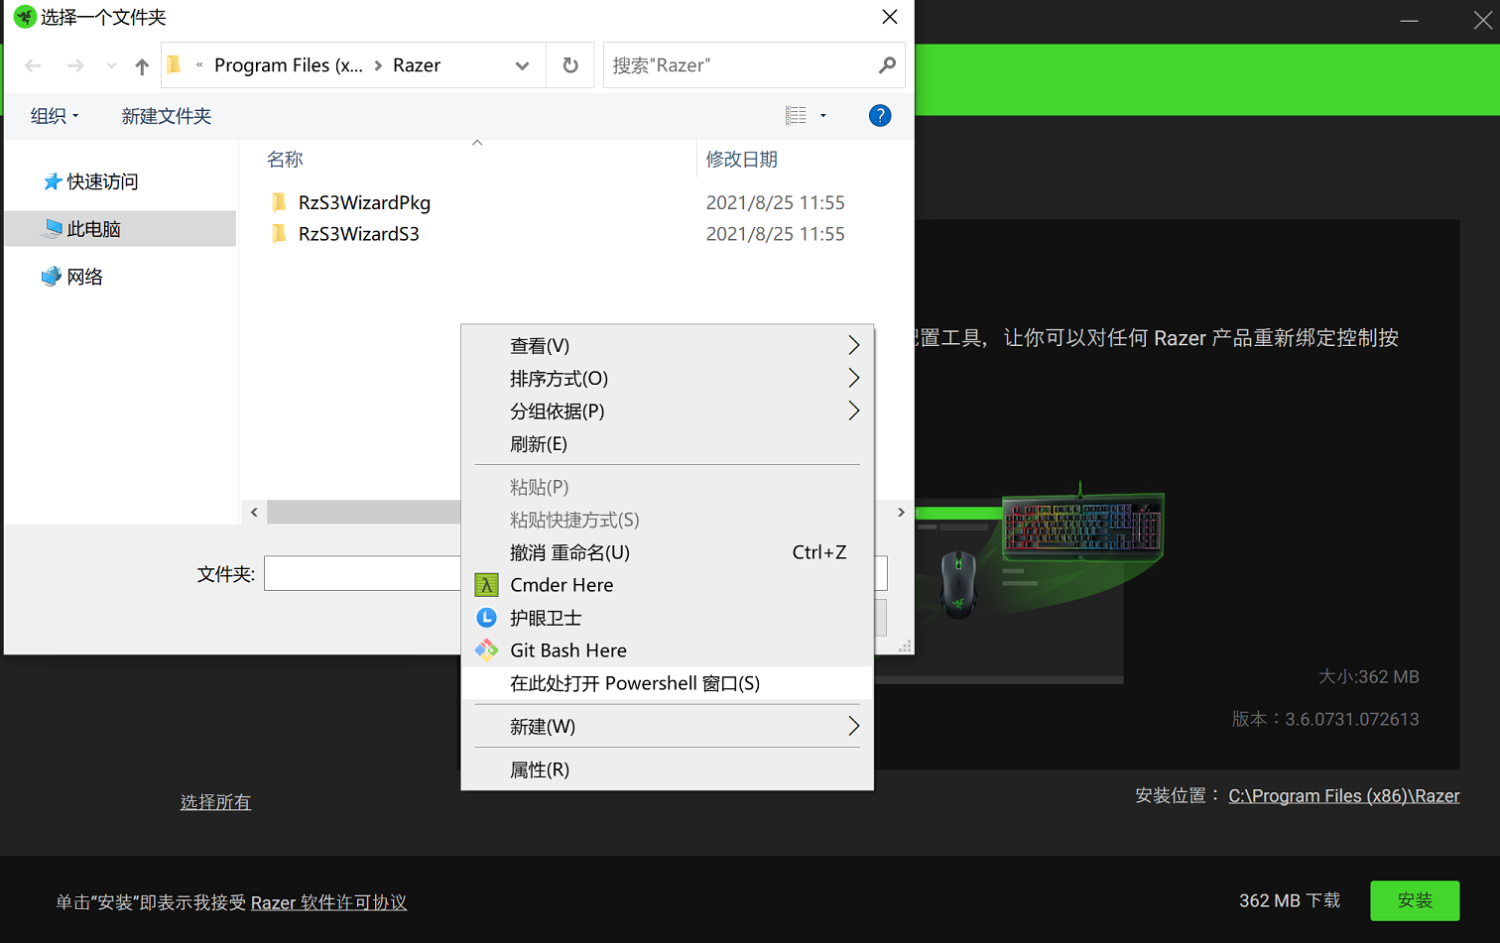Viewport: 1500px width, 943px height.
Task: Open the RzS3WizardPkg folder
Action: tap(364, 202)
